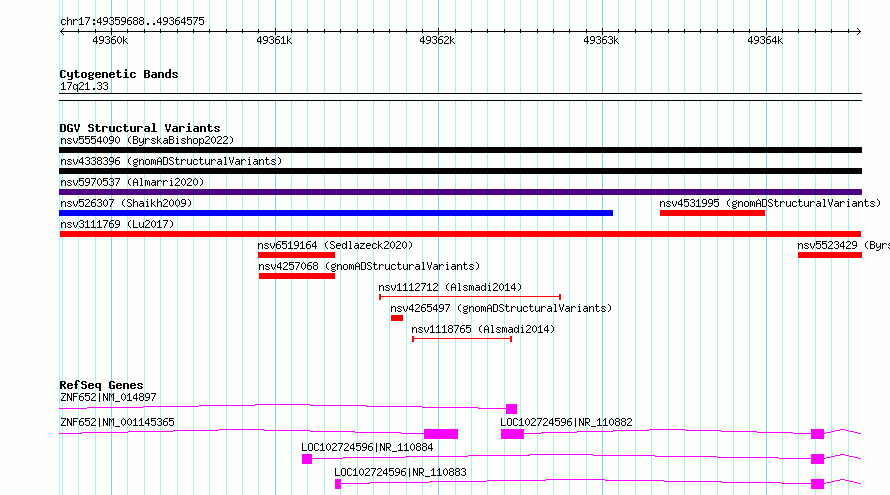Viewport: 890px width, 495px height.
Task: Click the 49360k ruler tick label
Action: (x=110, y=40)
